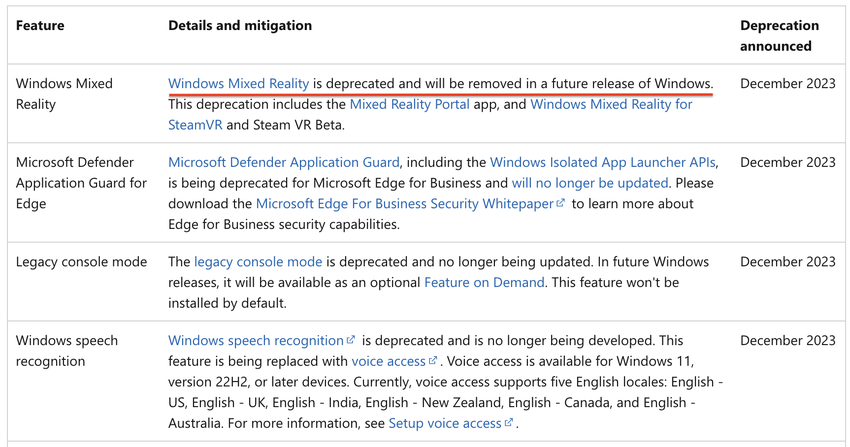Click external-link icon after Security Whitepaper
The width and height of the screenshot is (850, 447).
point(561,204)
